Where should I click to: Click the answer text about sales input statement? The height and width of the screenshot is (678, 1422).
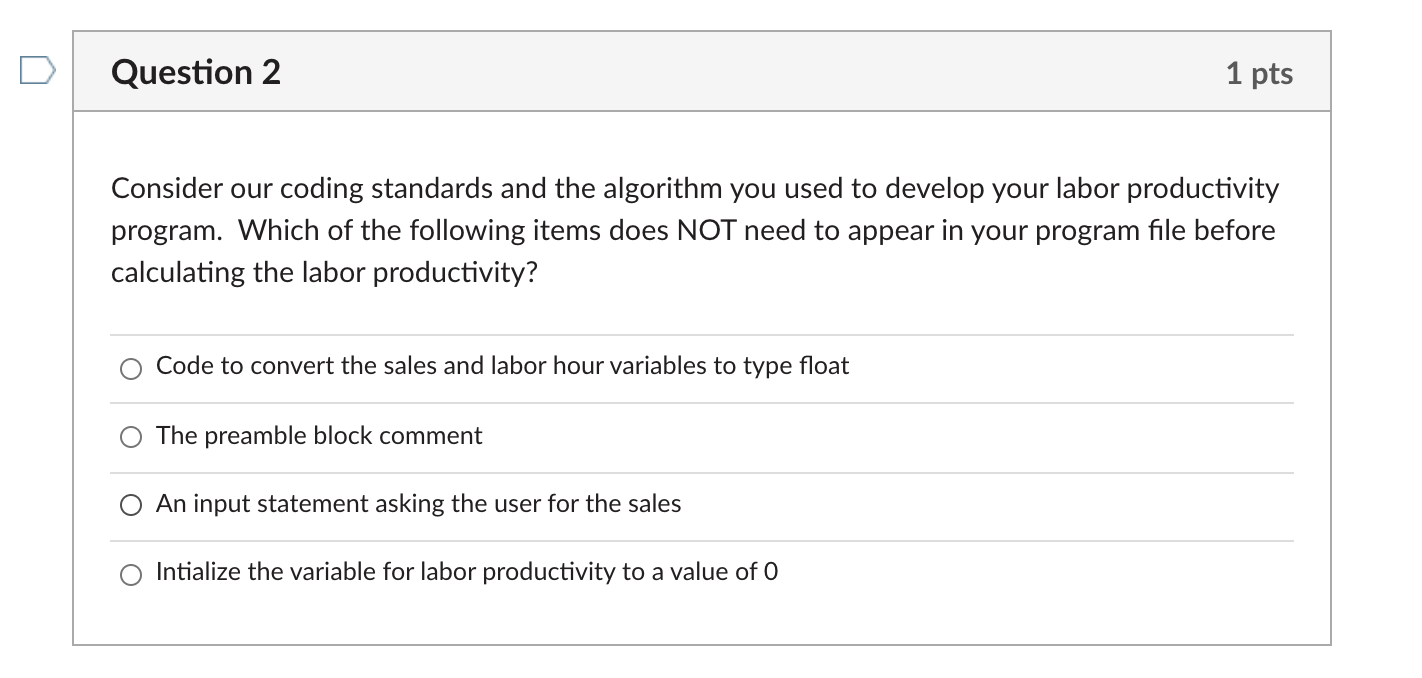(x=418, y=505)
